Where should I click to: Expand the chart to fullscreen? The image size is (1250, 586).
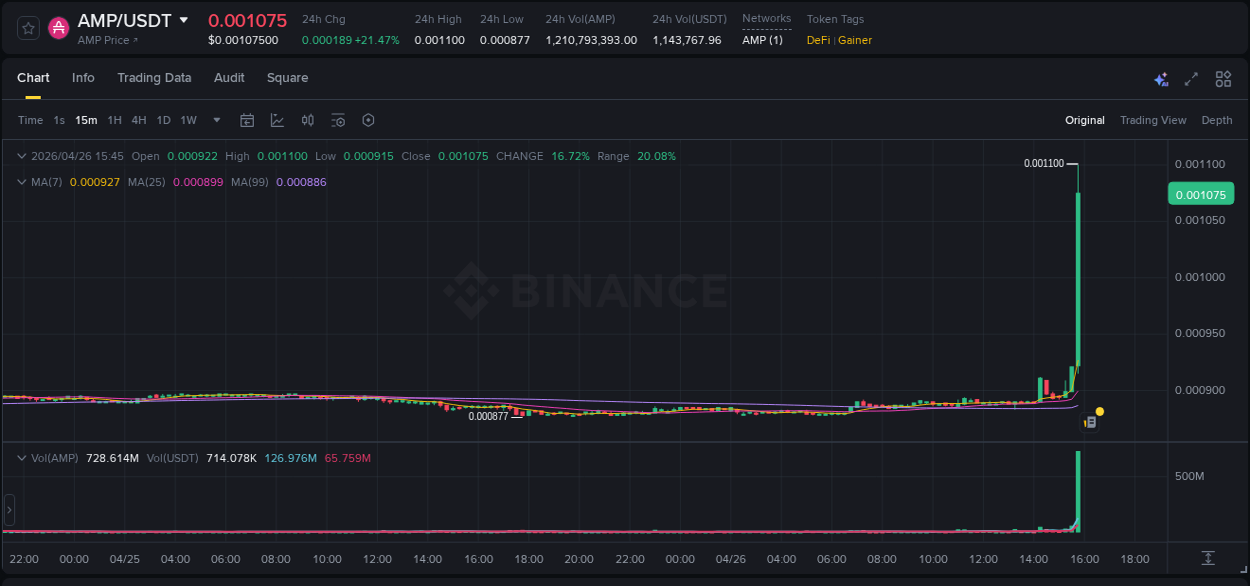coord(1191,78)
